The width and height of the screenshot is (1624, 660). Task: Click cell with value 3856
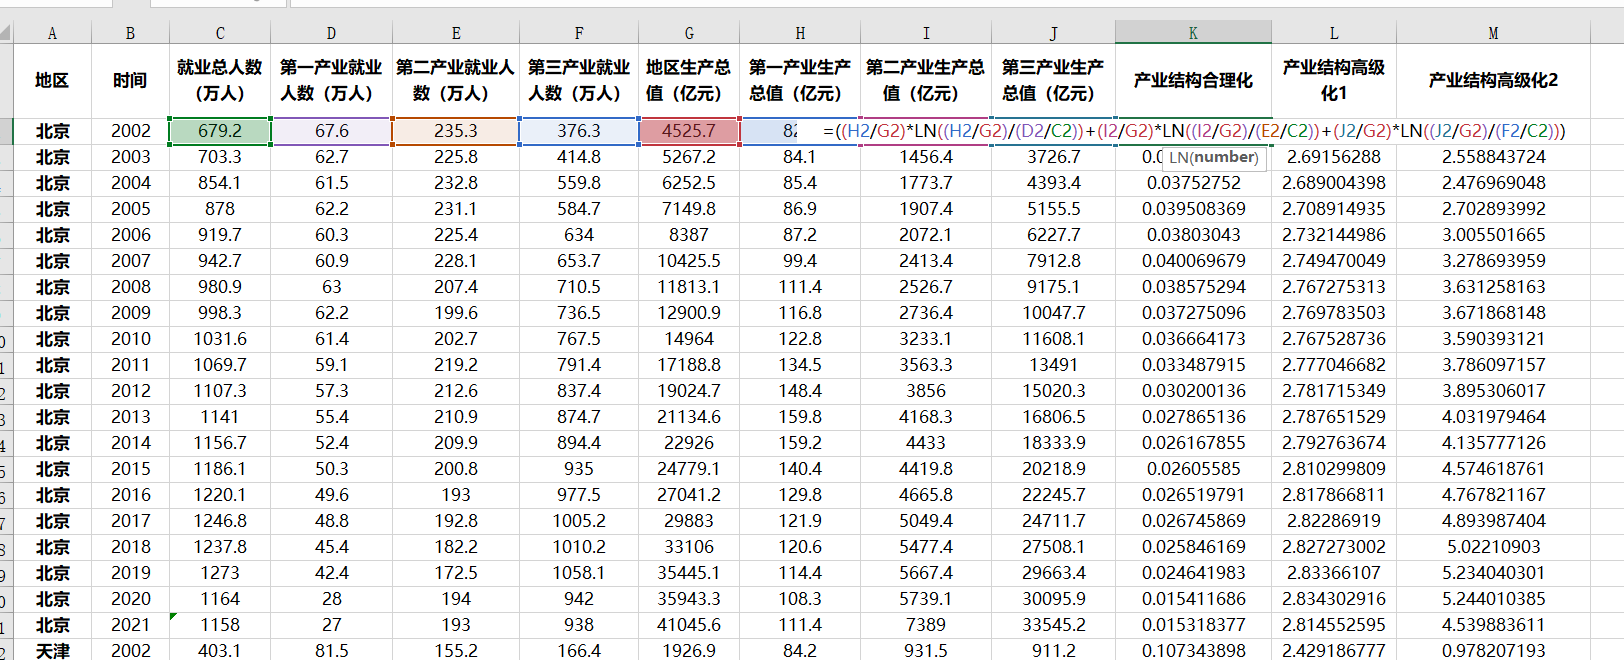pos(926,391)
